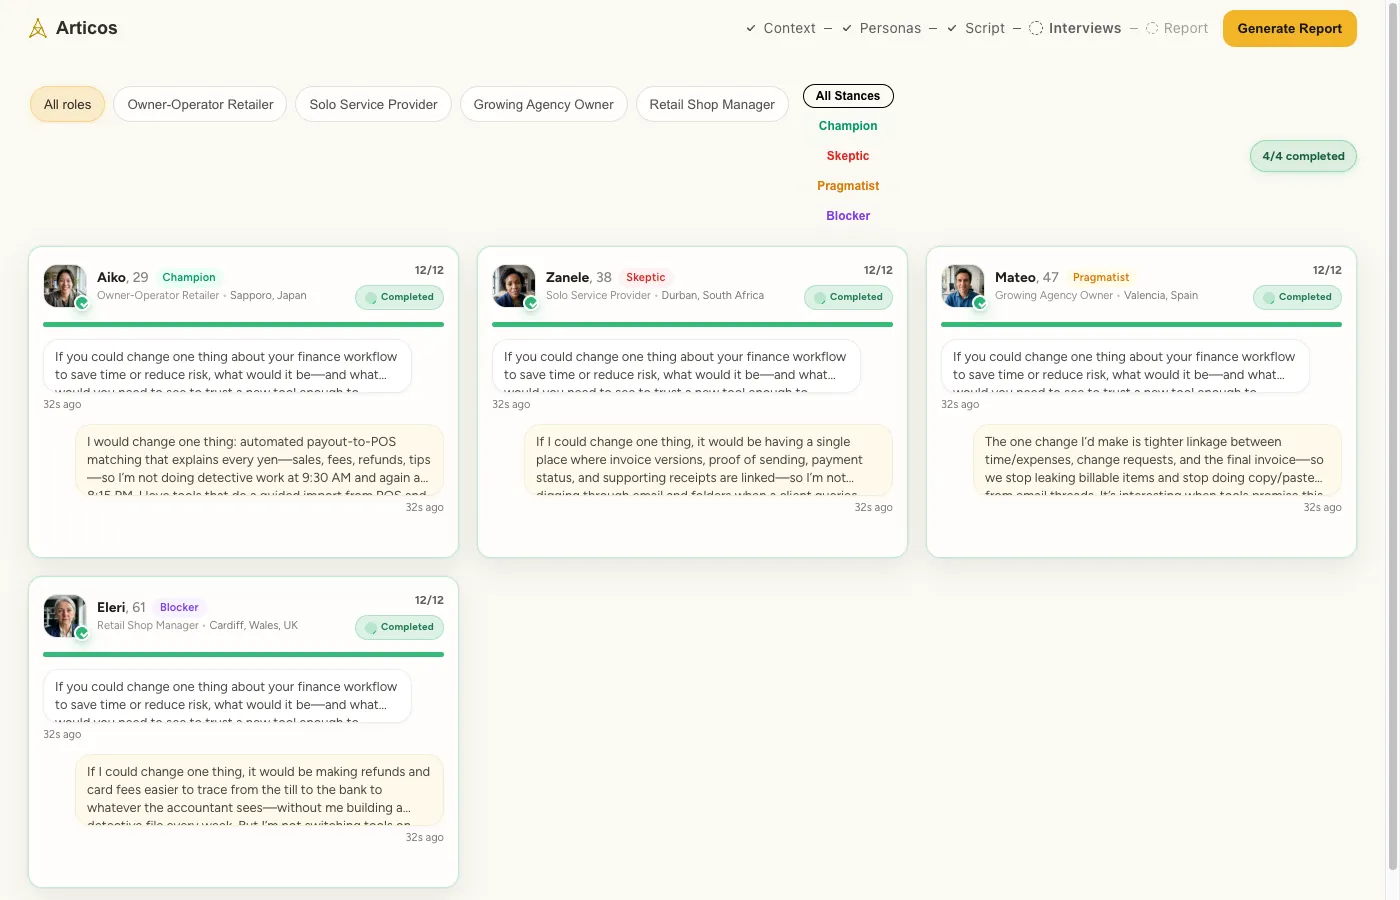Image resolution: width=1400 pixels, height=900 pixels.
Task: Click the Skeptic tag on Zanele's card
Action: point(646,277)
